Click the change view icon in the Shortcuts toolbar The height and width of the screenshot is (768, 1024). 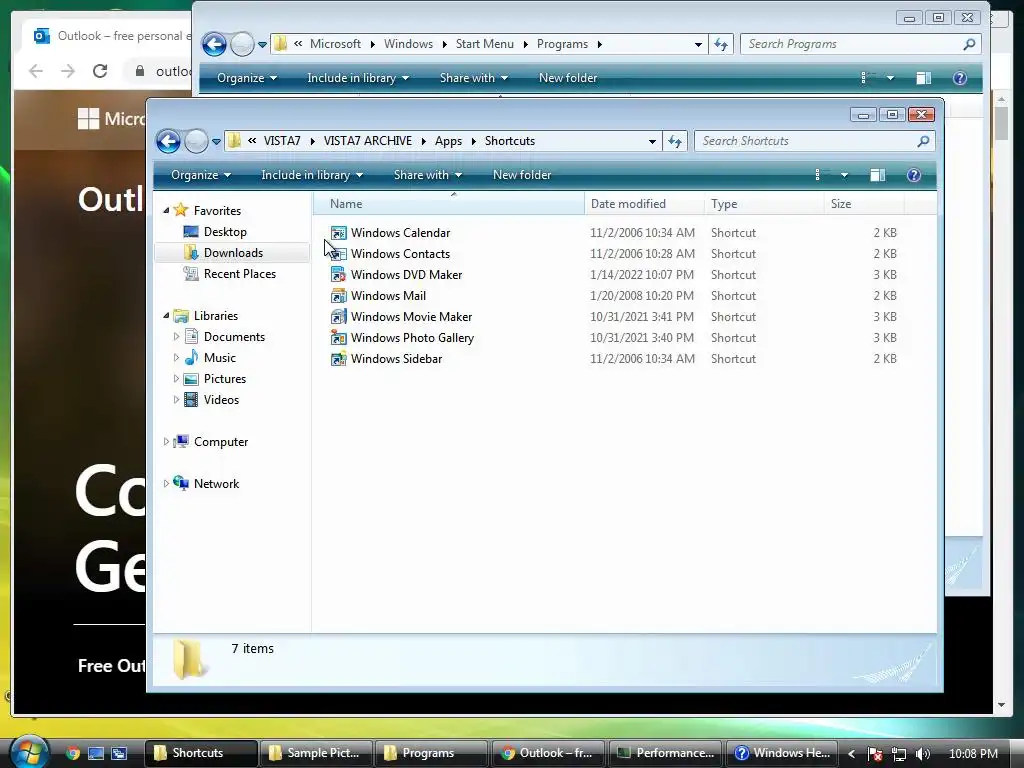[819, 175]
